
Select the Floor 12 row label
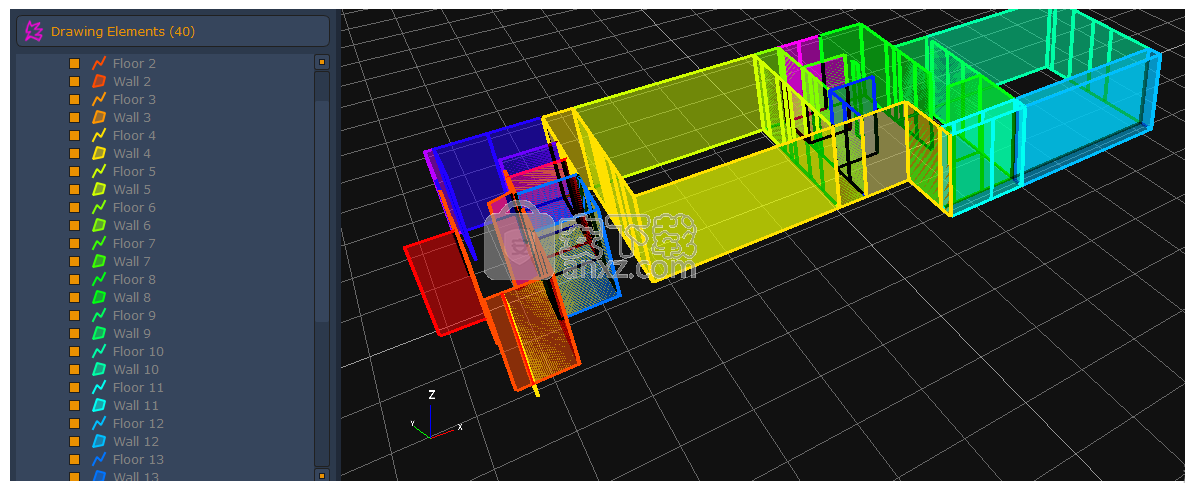tap(138, 423)
